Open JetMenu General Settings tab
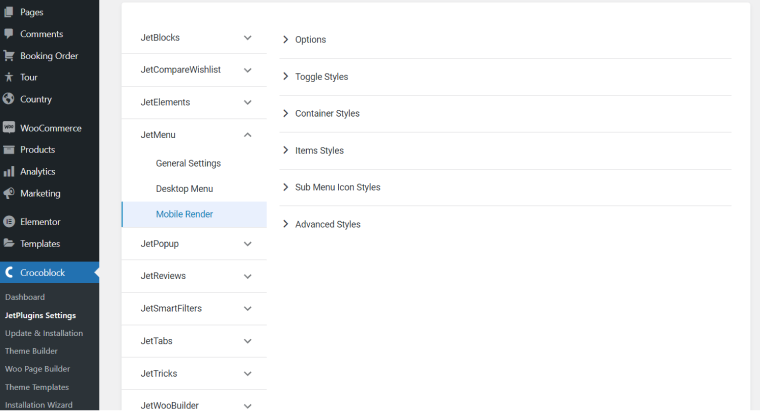The image size is (760, 411). coord(188,163)
